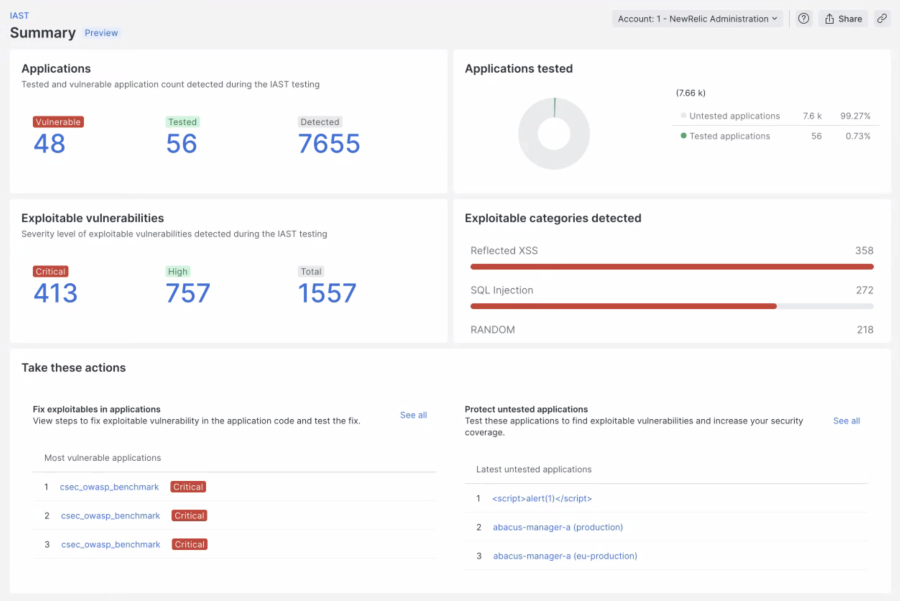Click the Total vulnerabilities count 1557
This screenshot has width=900, height=601.
pyautogui.click(x=327, y=293)
